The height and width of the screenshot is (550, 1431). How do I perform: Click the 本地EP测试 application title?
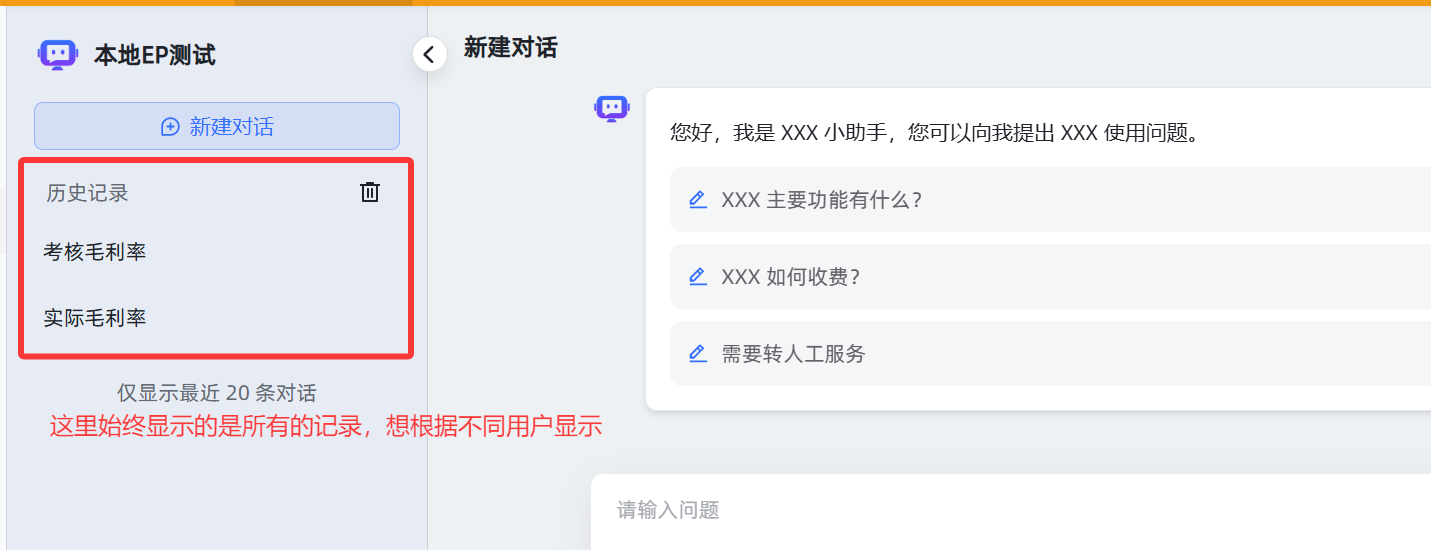tap(155, 55)
